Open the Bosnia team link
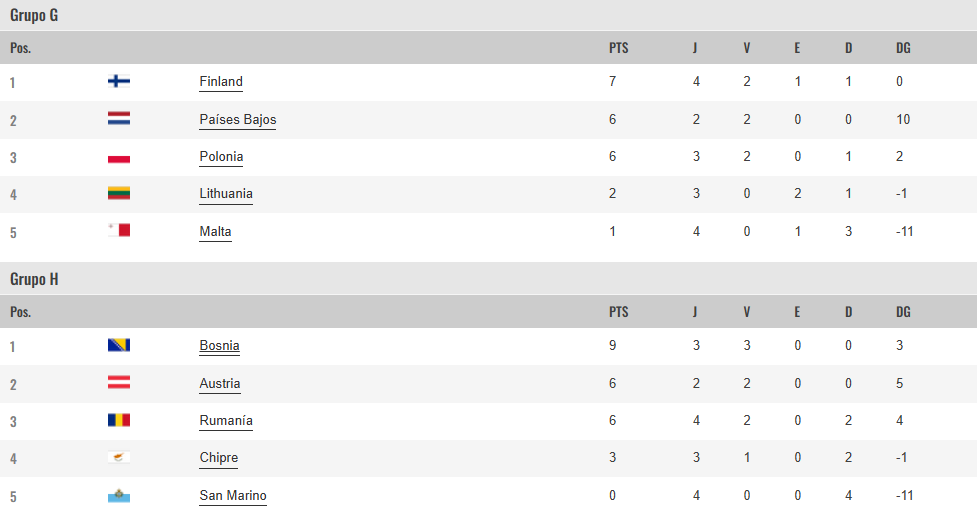Screen dimensions: 977x517 pyautogui.click(x=219, y=346)
